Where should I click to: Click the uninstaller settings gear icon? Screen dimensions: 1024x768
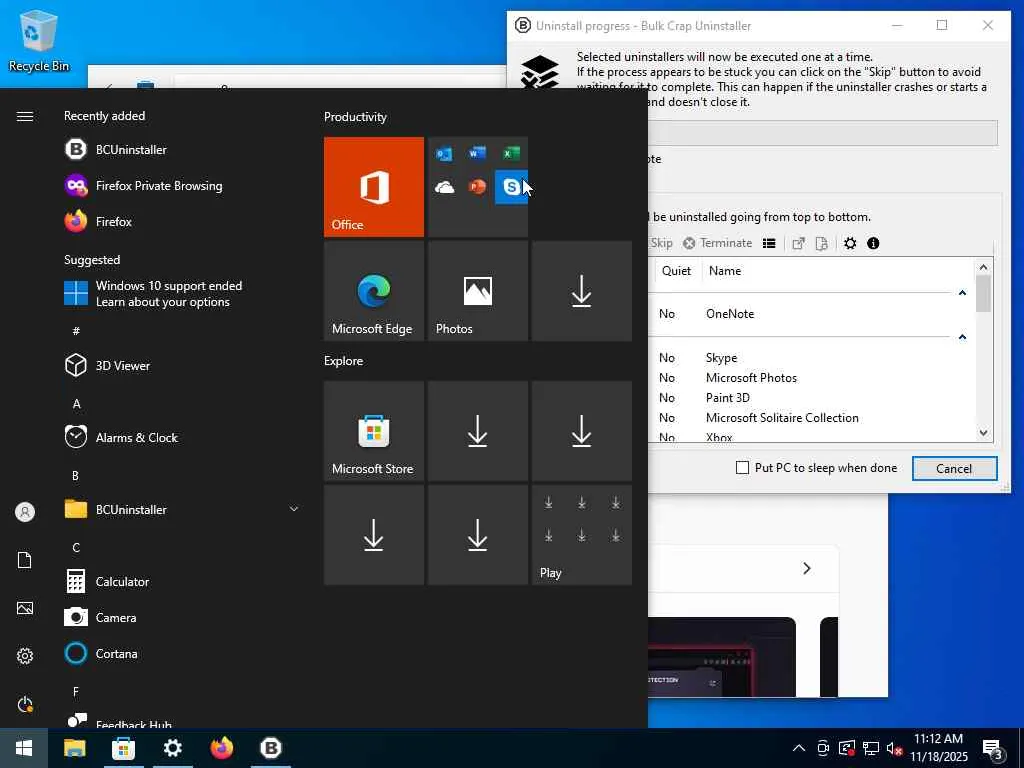[x=850, y=243]
